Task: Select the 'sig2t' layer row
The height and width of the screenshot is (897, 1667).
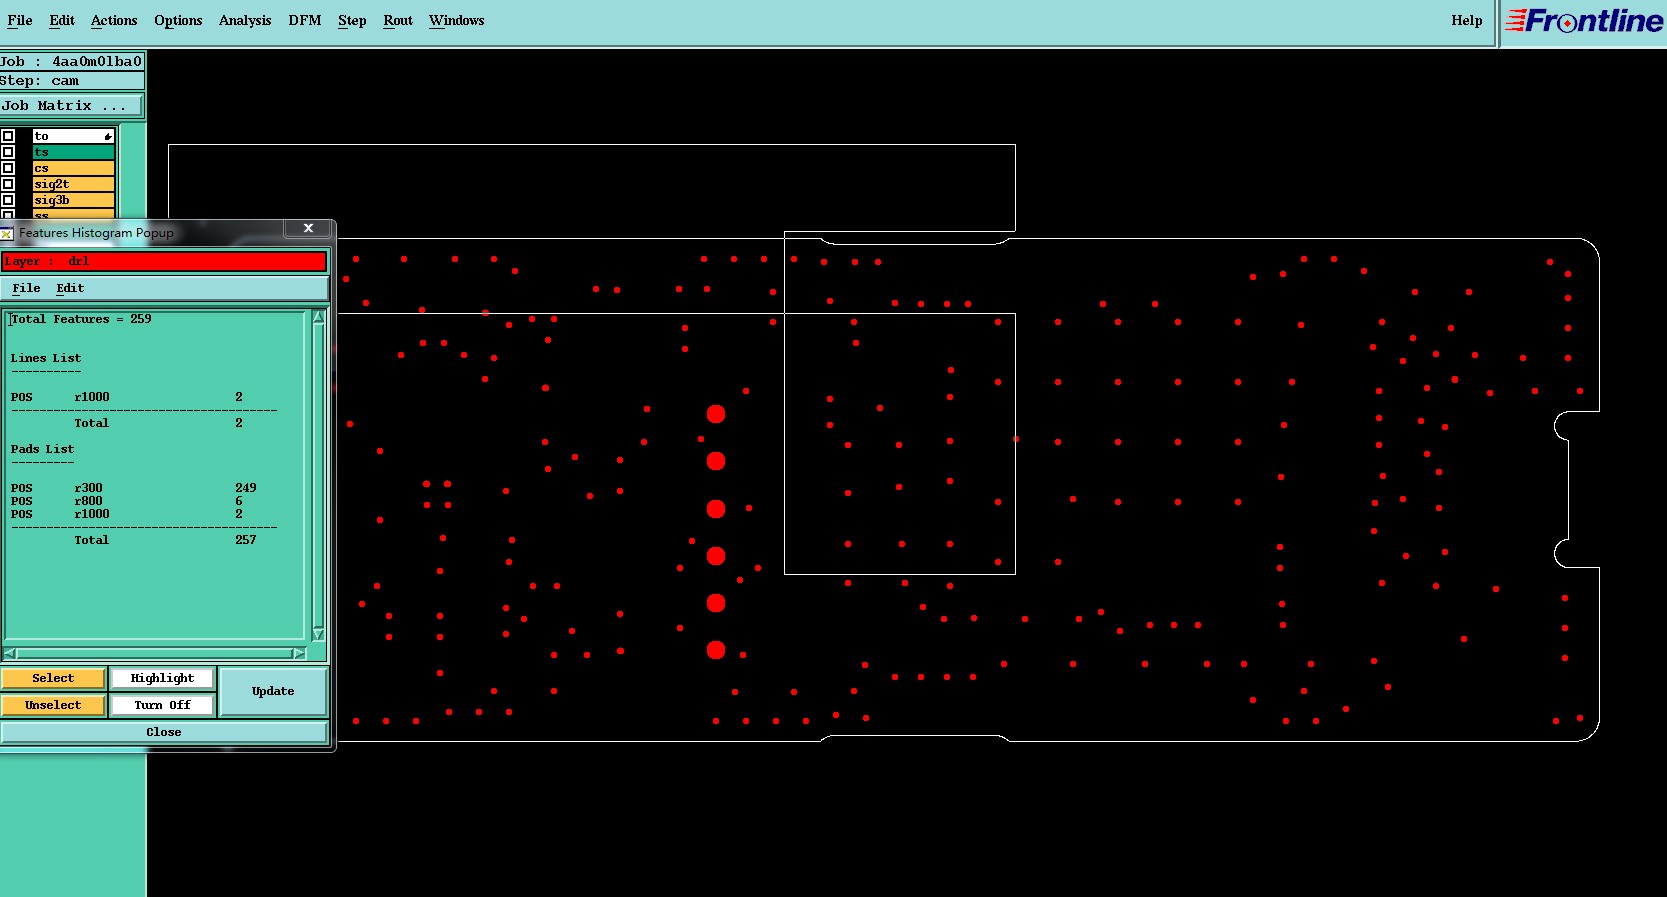Action: 74,184
